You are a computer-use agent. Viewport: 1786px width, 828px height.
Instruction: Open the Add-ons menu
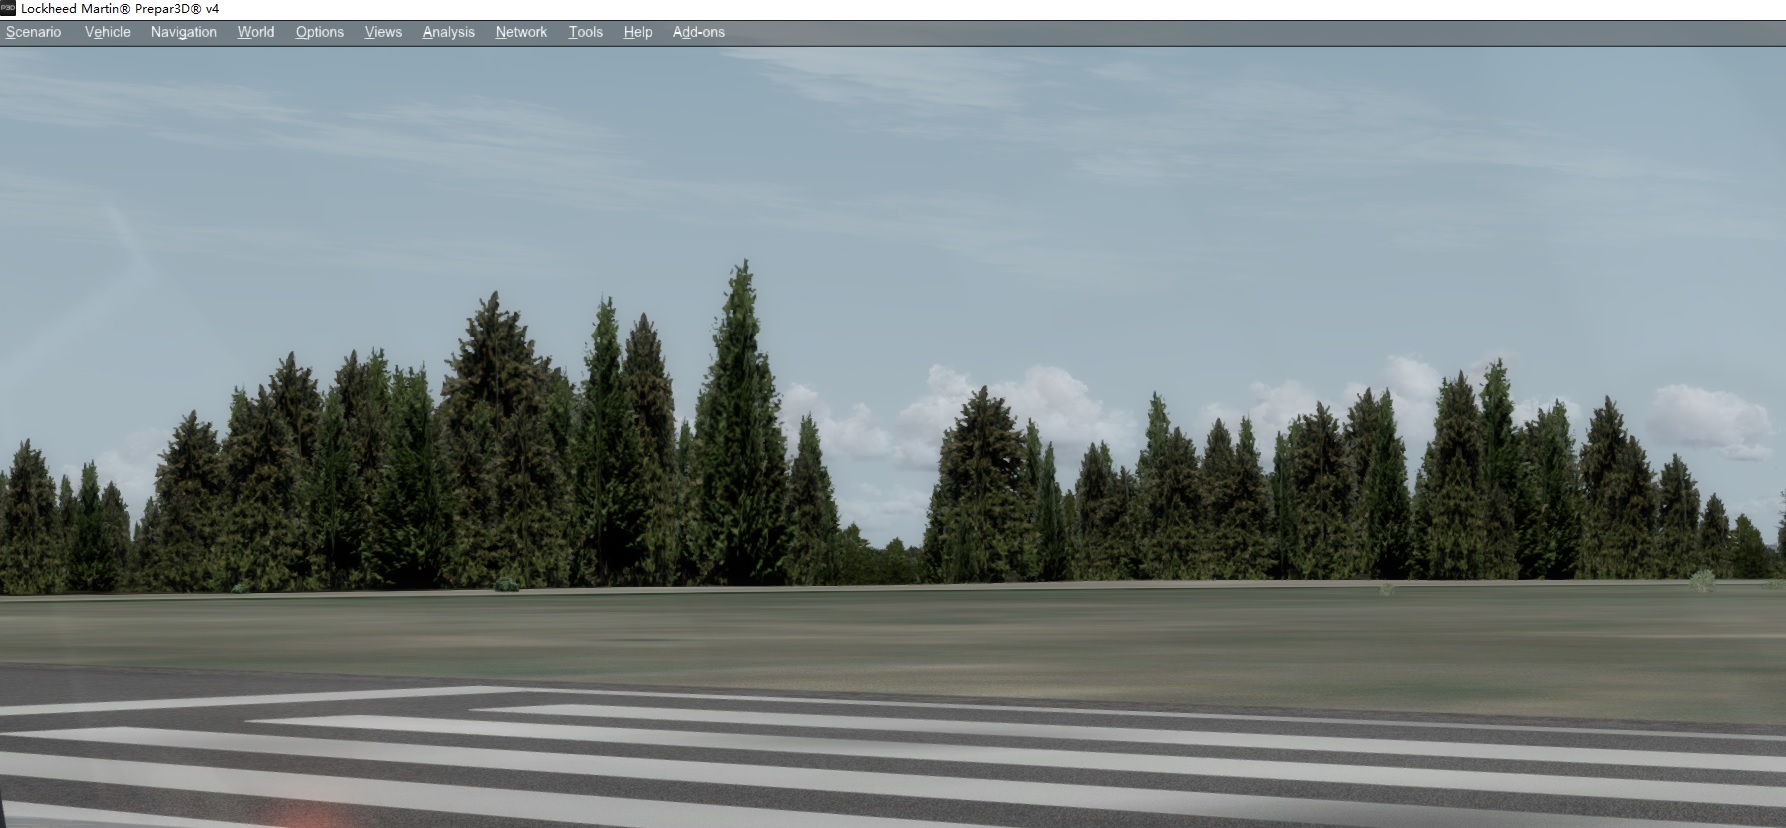(x=699, y=32)
